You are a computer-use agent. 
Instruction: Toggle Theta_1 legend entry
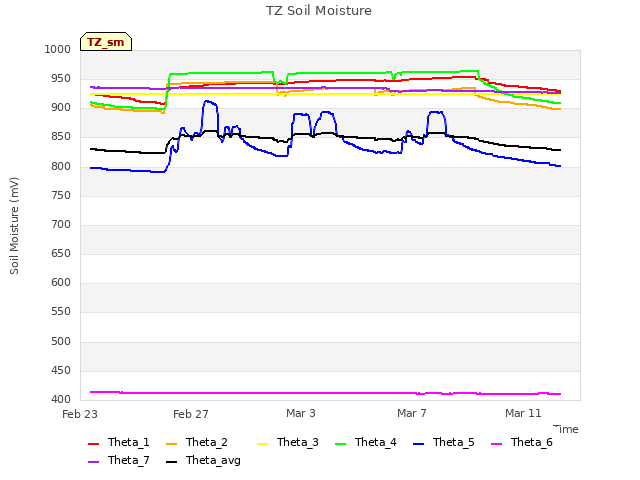coord(119,442)
